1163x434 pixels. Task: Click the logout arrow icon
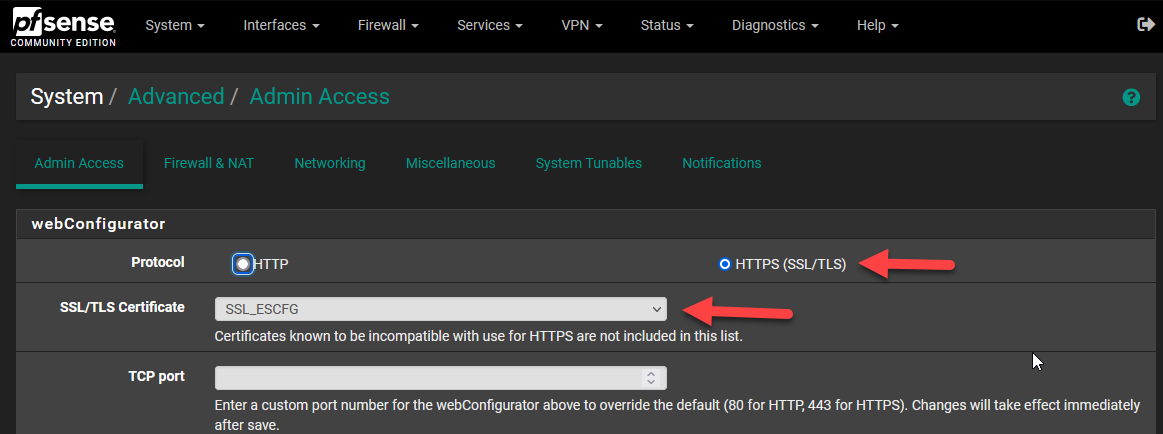tap(1146, 24)
